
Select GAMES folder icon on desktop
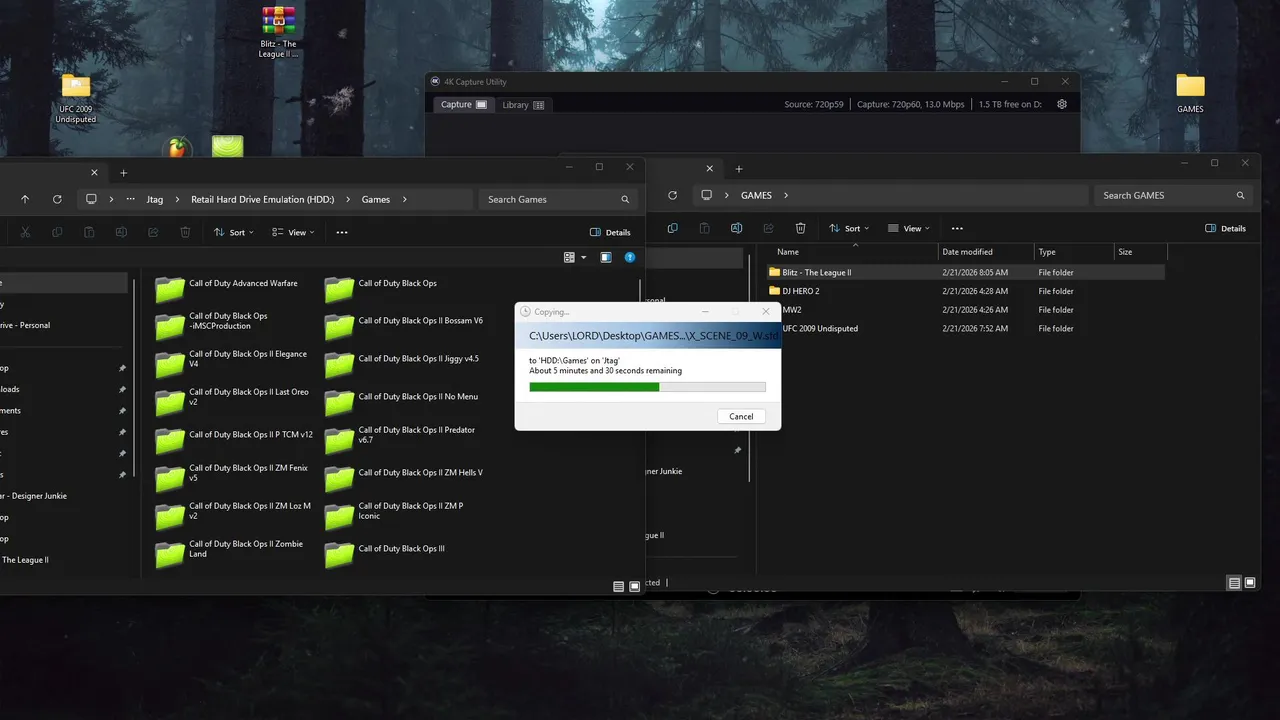pos(1190,92)
